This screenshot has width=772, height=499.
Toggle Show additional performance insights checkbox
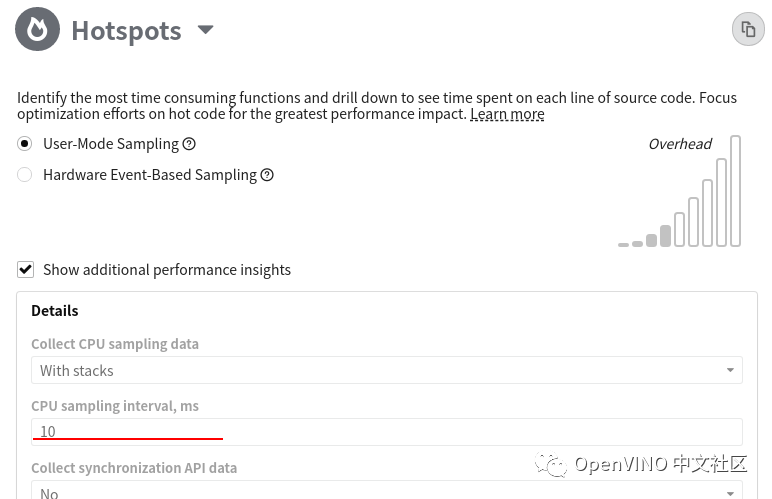(26, 270)
